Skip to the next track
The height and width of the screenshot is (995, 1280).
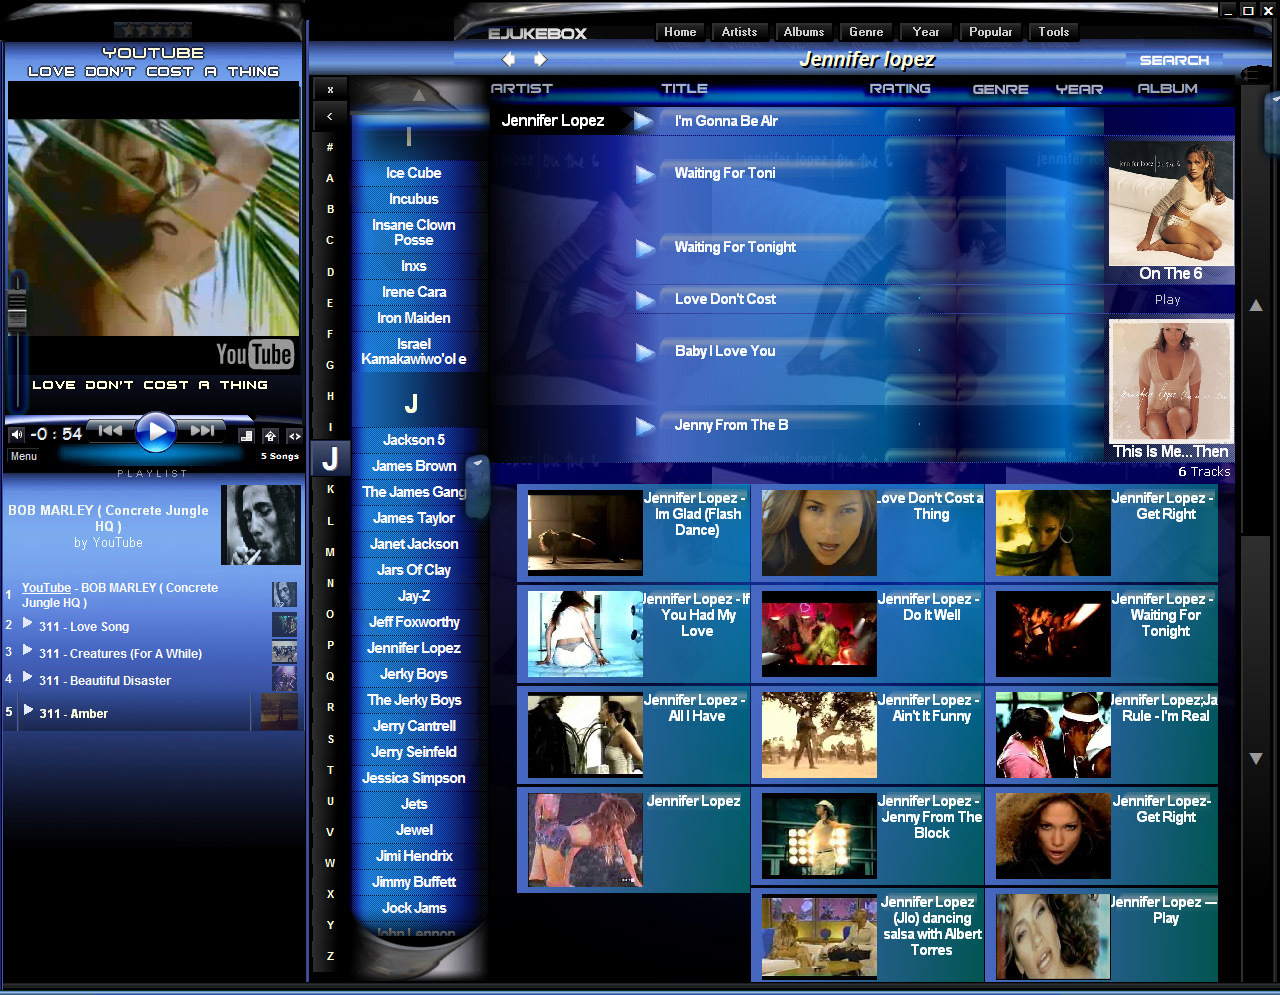click(201, 431)
